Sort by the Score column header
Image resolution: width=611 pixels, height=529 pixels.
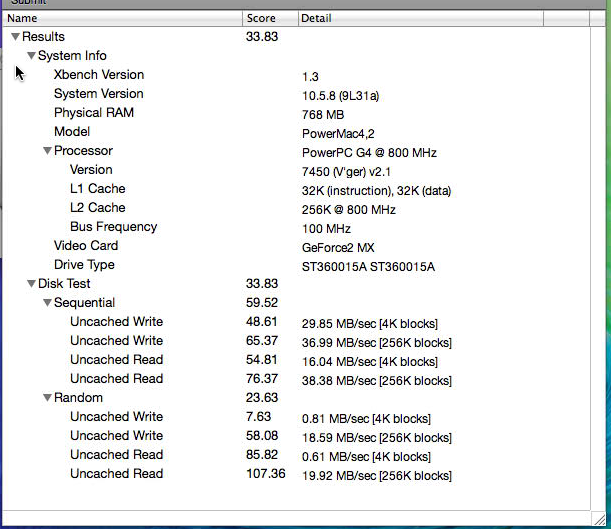coord(270,18)
